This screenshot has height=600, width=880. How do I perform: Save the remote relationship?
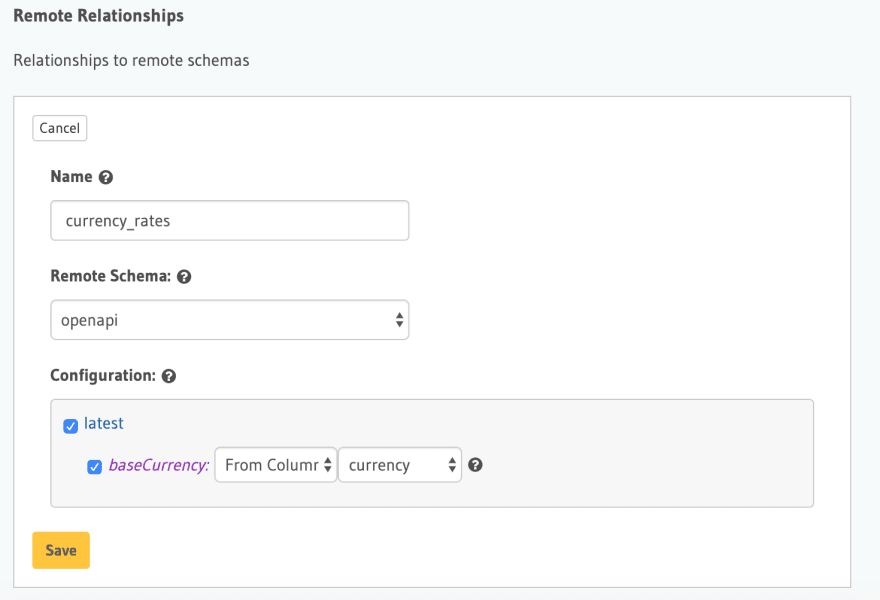61,550
